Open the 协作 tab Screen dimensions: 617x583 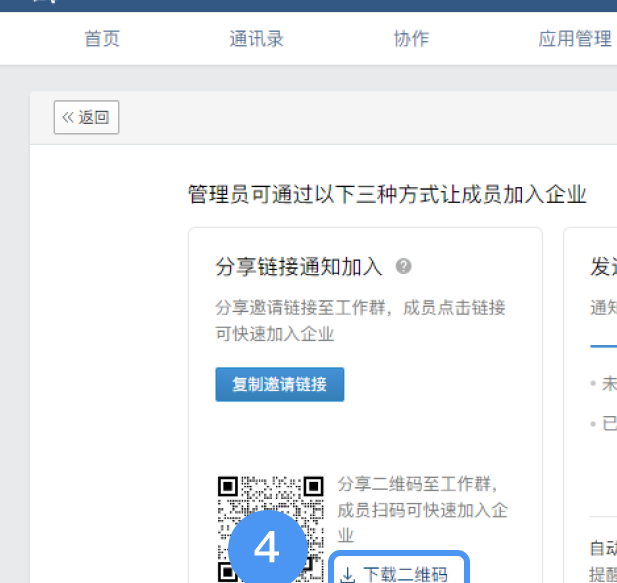(x=411, y=39)
